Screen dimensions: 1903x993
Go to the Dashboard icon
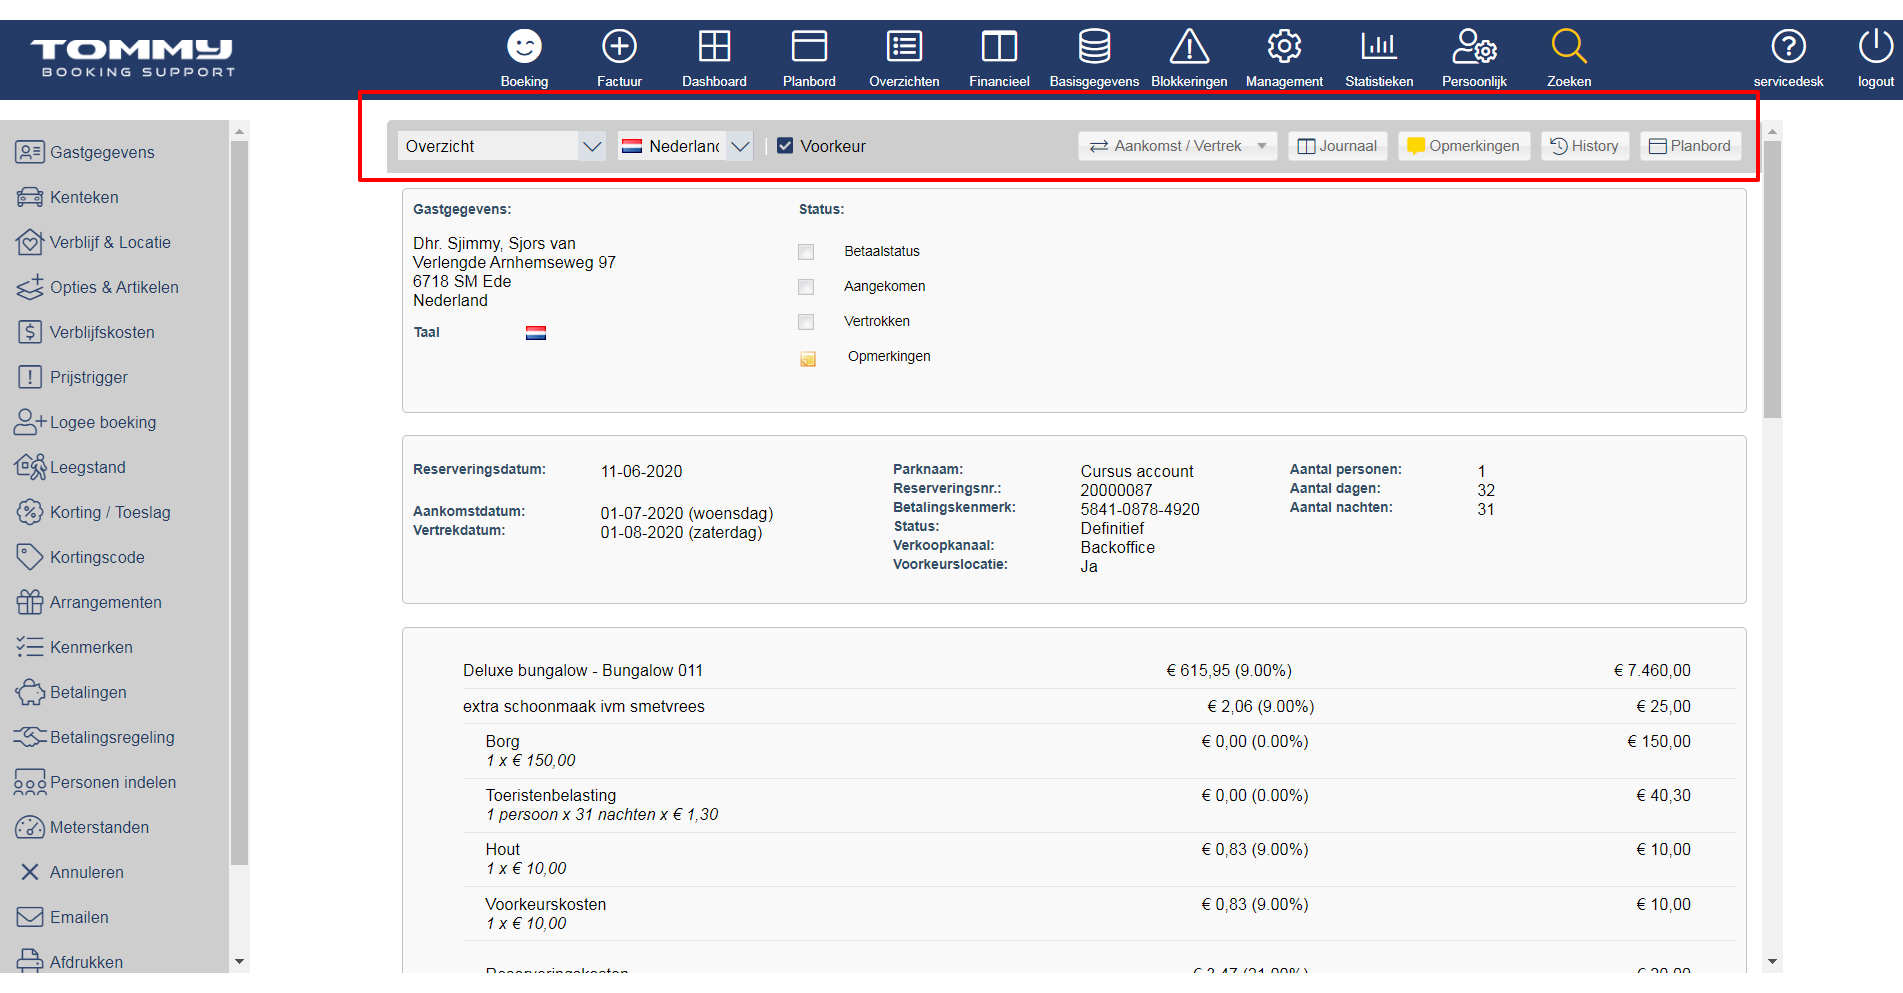(714, 47)
